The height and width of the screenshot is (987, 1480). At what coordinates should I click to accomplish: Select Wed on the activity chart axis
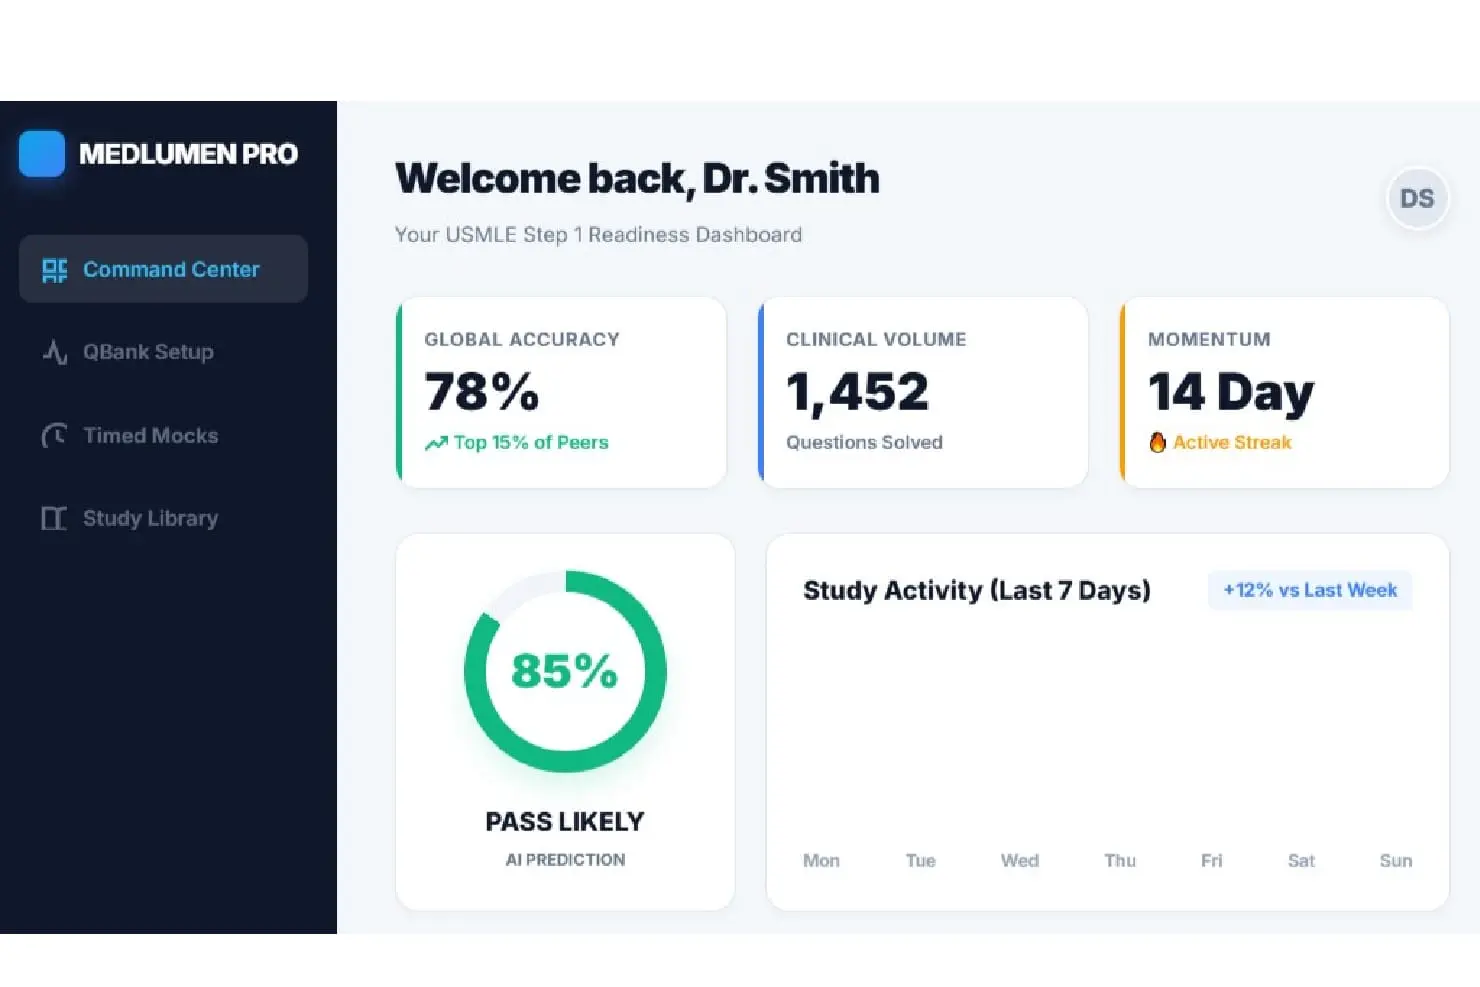point(1020,861)
